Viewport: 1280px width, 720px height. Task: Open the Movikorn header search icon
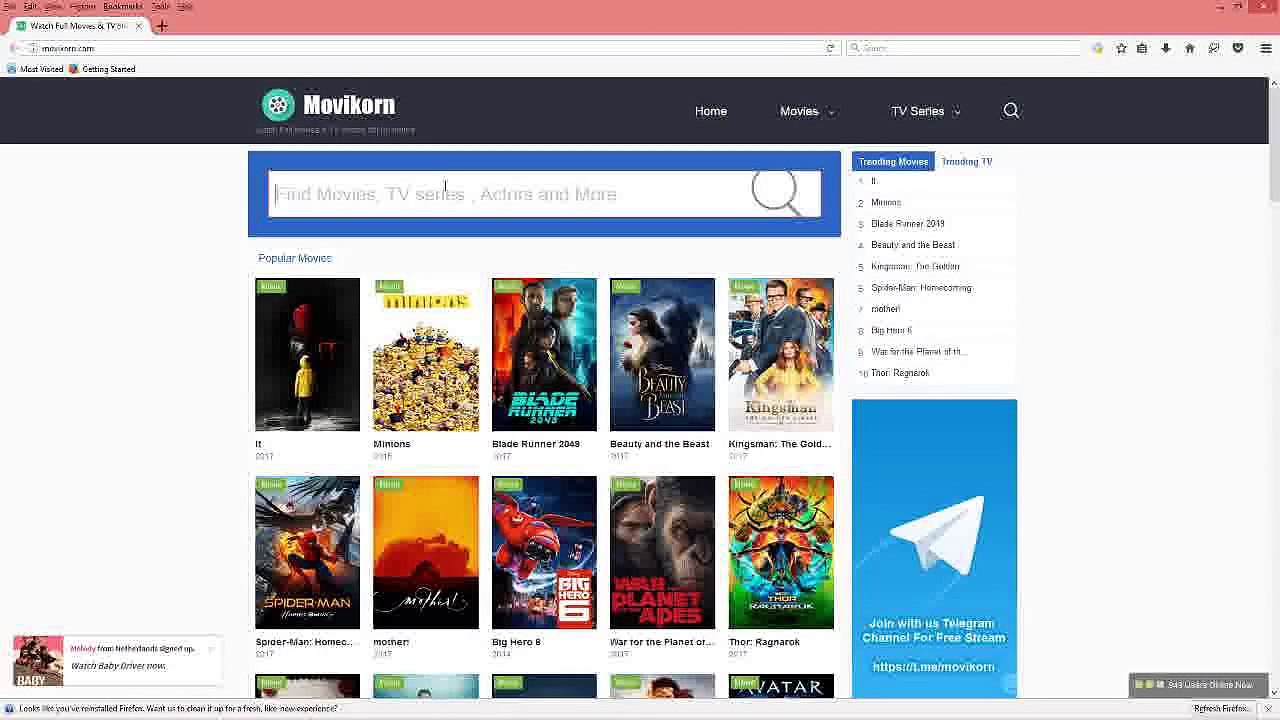pyautogui.click(x=1011, y=111)
